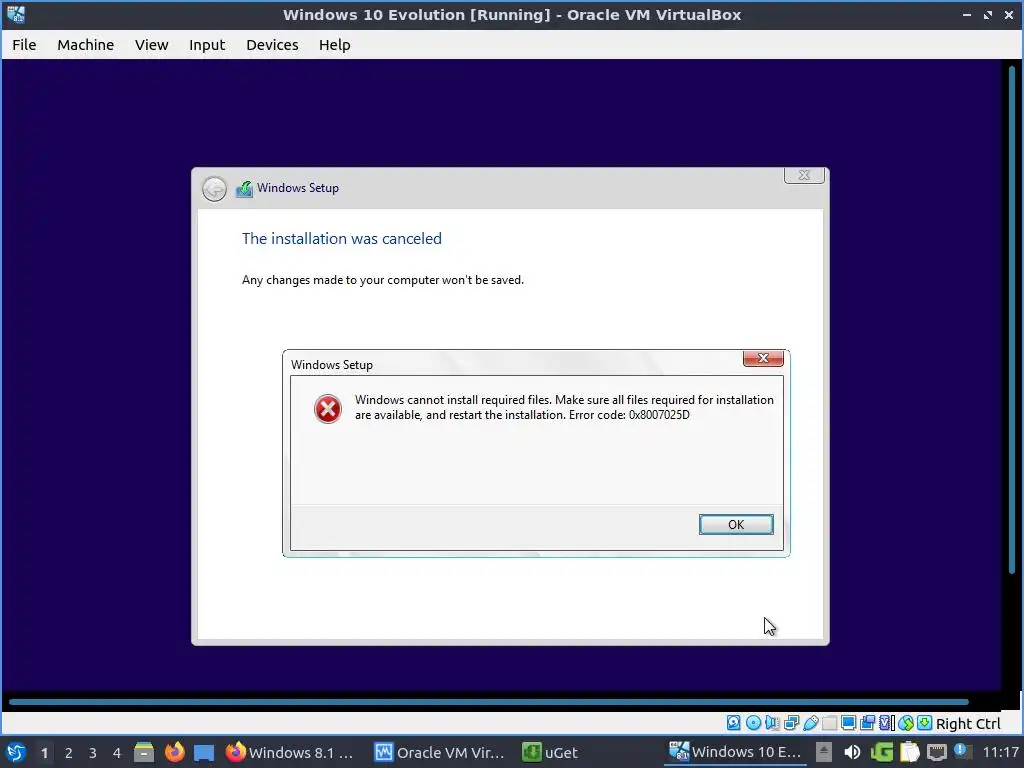Click the Right Ctrl host key label

pyautogui.click(x=968, y=724)
